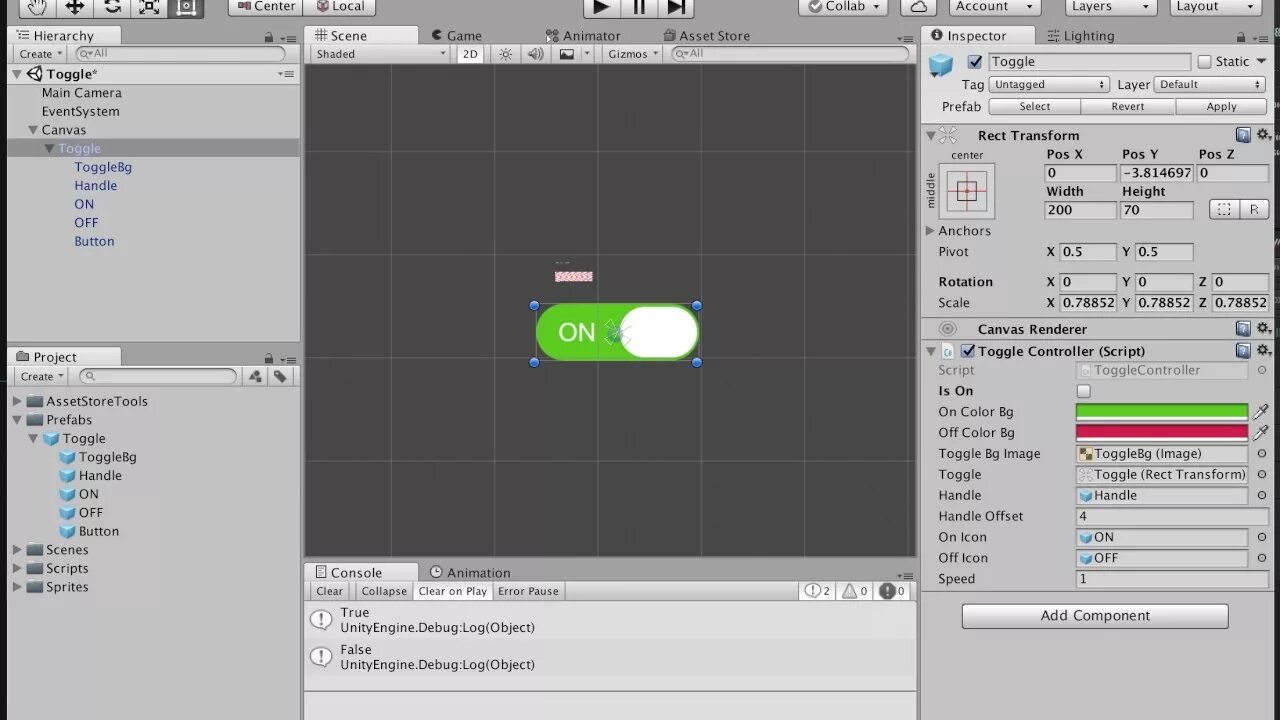
Task: Open object picker for Toggle Bg Image
Action: [1262, 454]
